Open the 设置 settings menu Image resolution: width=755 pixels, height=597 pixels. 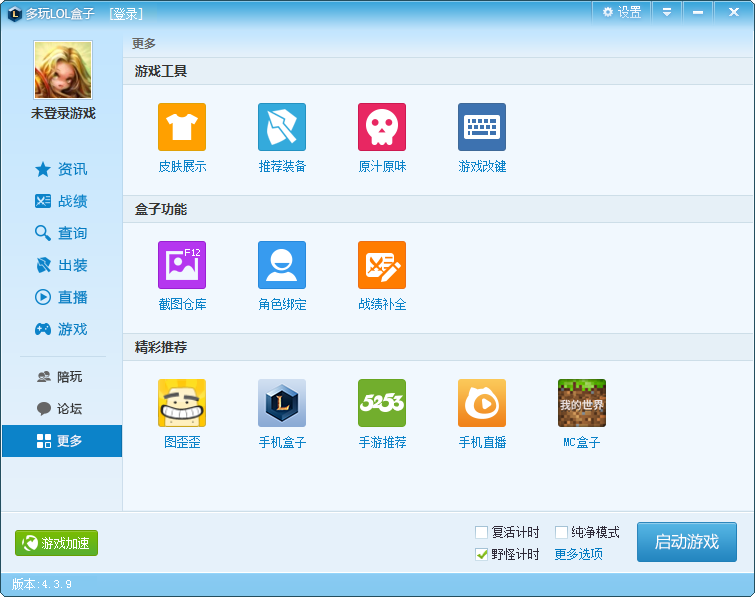621,12
